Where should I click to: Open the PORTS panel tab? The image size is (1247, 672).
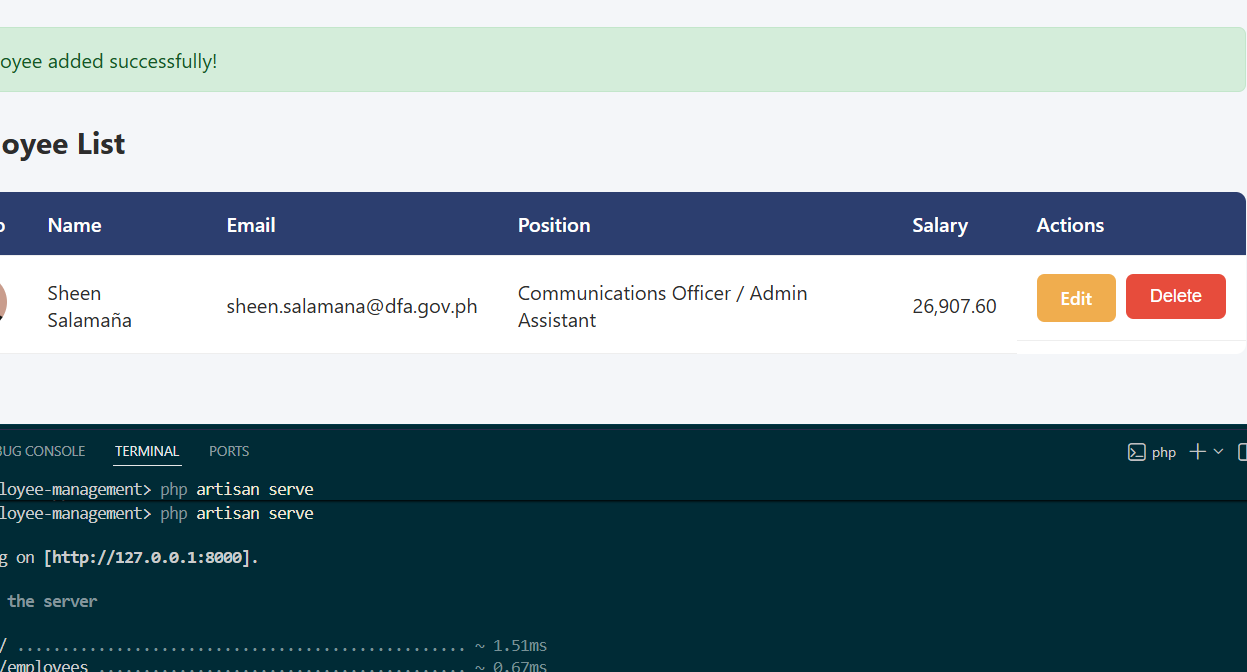click(229, 451)
